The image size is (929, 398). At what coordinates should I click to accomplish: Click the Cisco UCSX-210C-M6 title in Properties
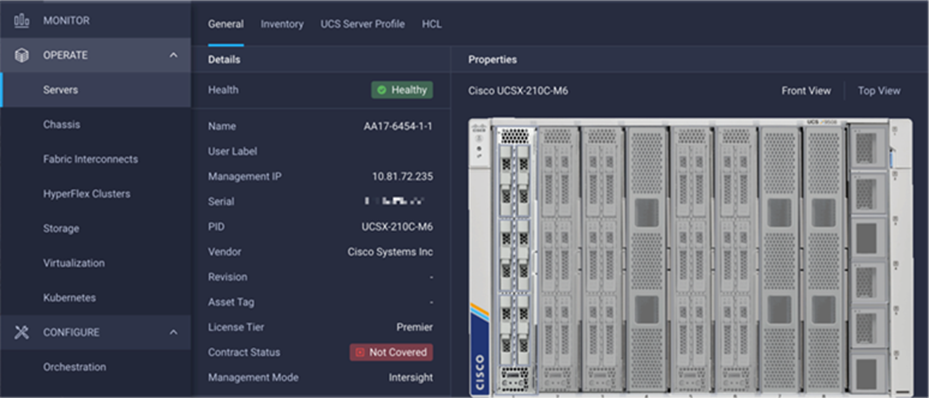click(x=518, y=91)
